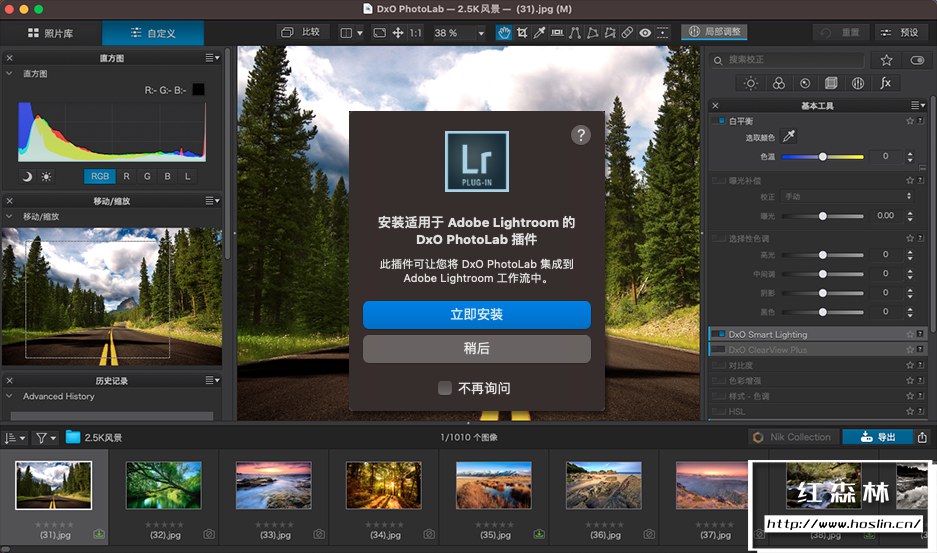
Task: Show favorite corrections star filter
Action: pyautogui.click(x=886, y=60)
